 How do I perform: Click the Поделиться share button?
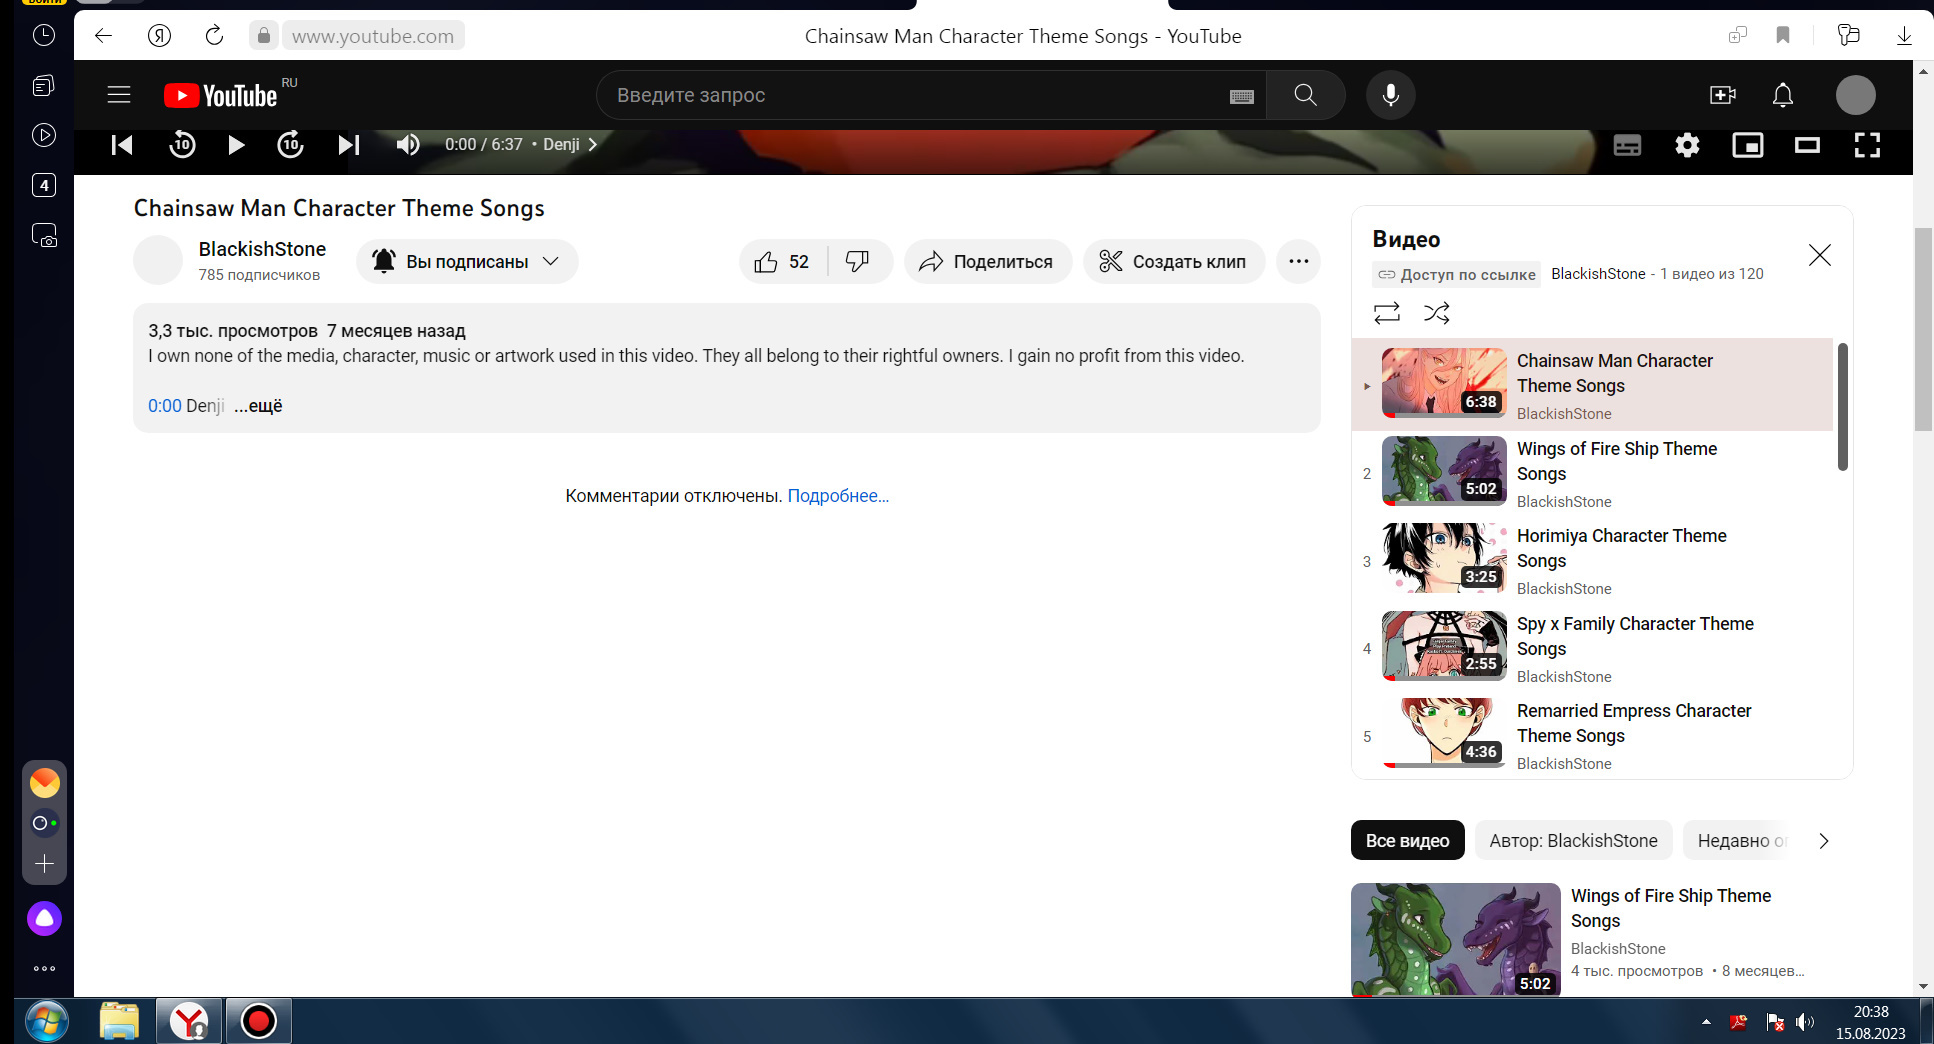(987, 262)
